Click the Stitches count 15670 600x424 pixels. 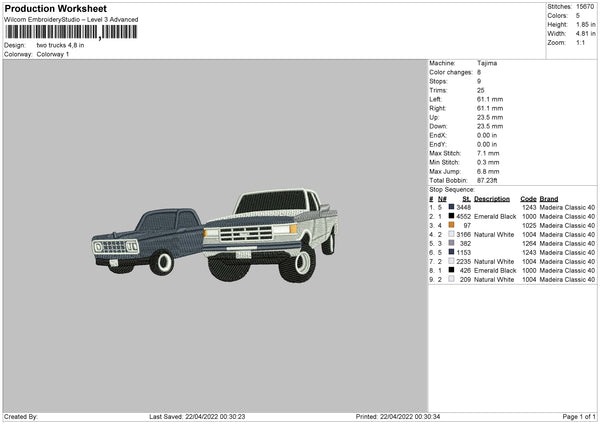click(585, 7)
